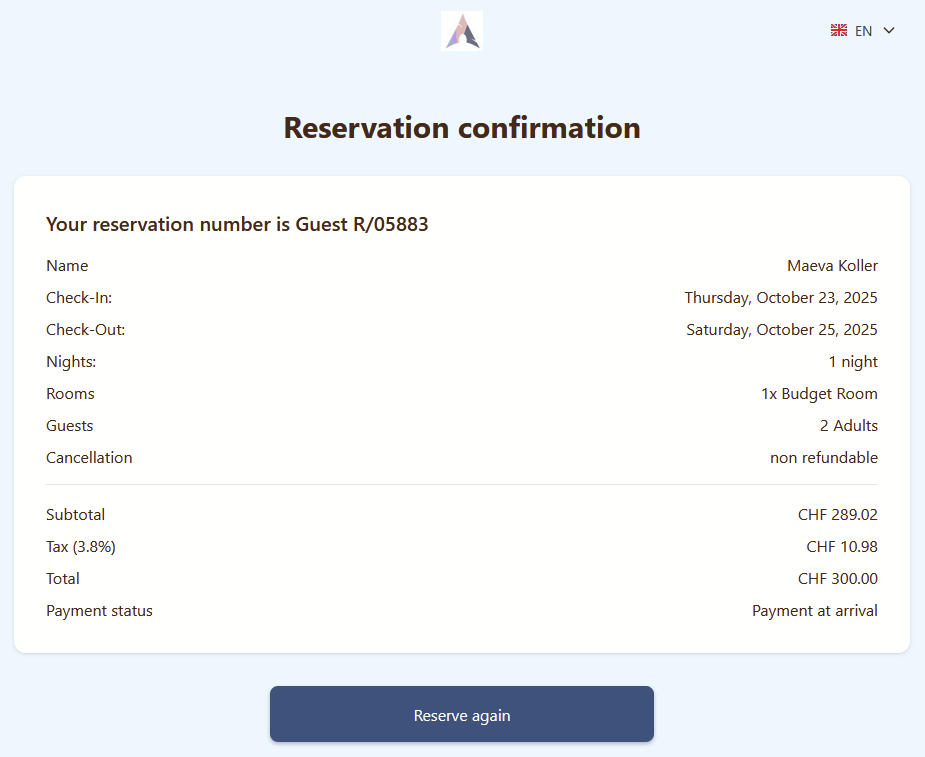Screen dimensions: 925x757
Task: Click the hotel logo at top
Action: (462, 31)
